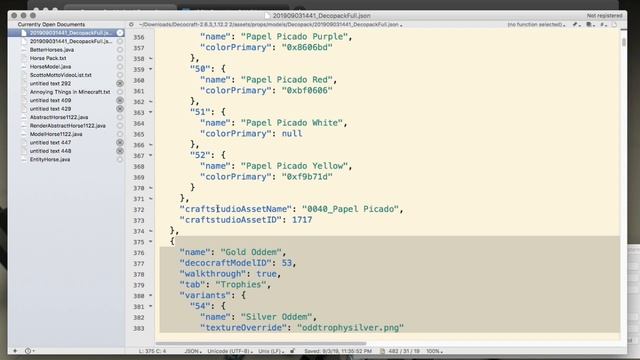
Task: Open the gear menu in navigation bar
Action: click(131, 24)
